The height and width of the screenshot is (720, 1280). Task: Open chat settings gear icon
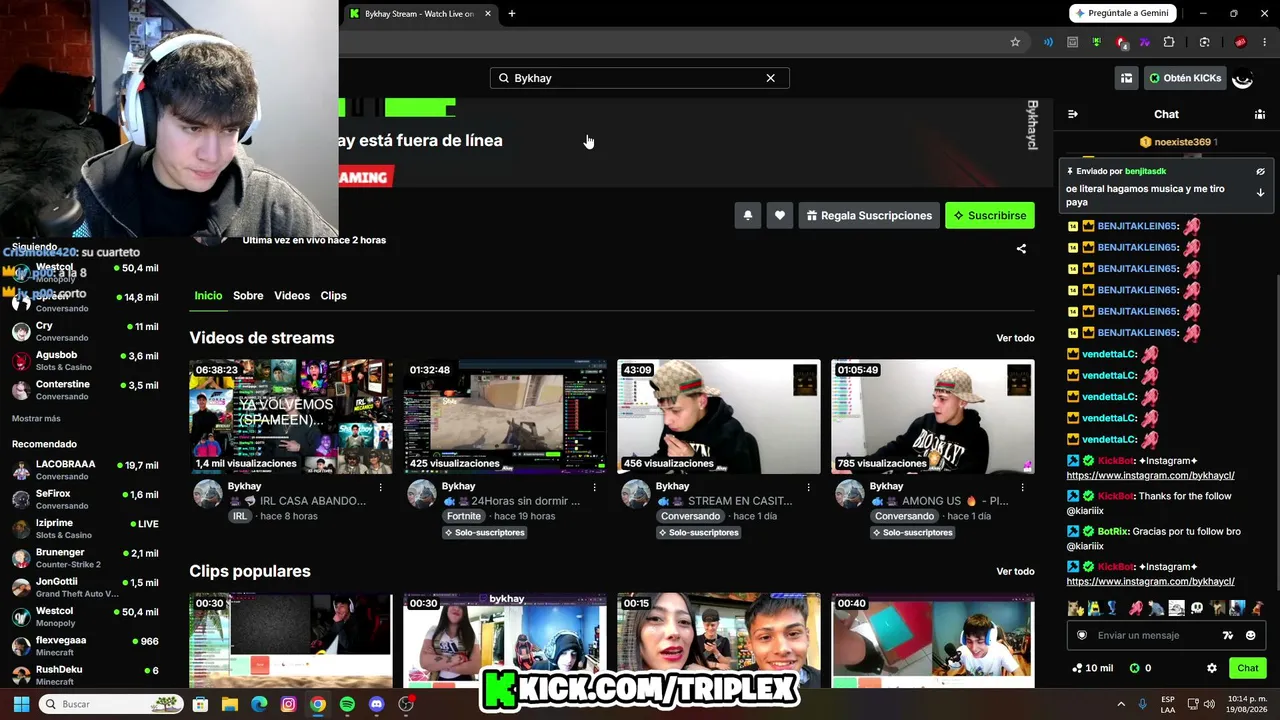point(1212,668)
